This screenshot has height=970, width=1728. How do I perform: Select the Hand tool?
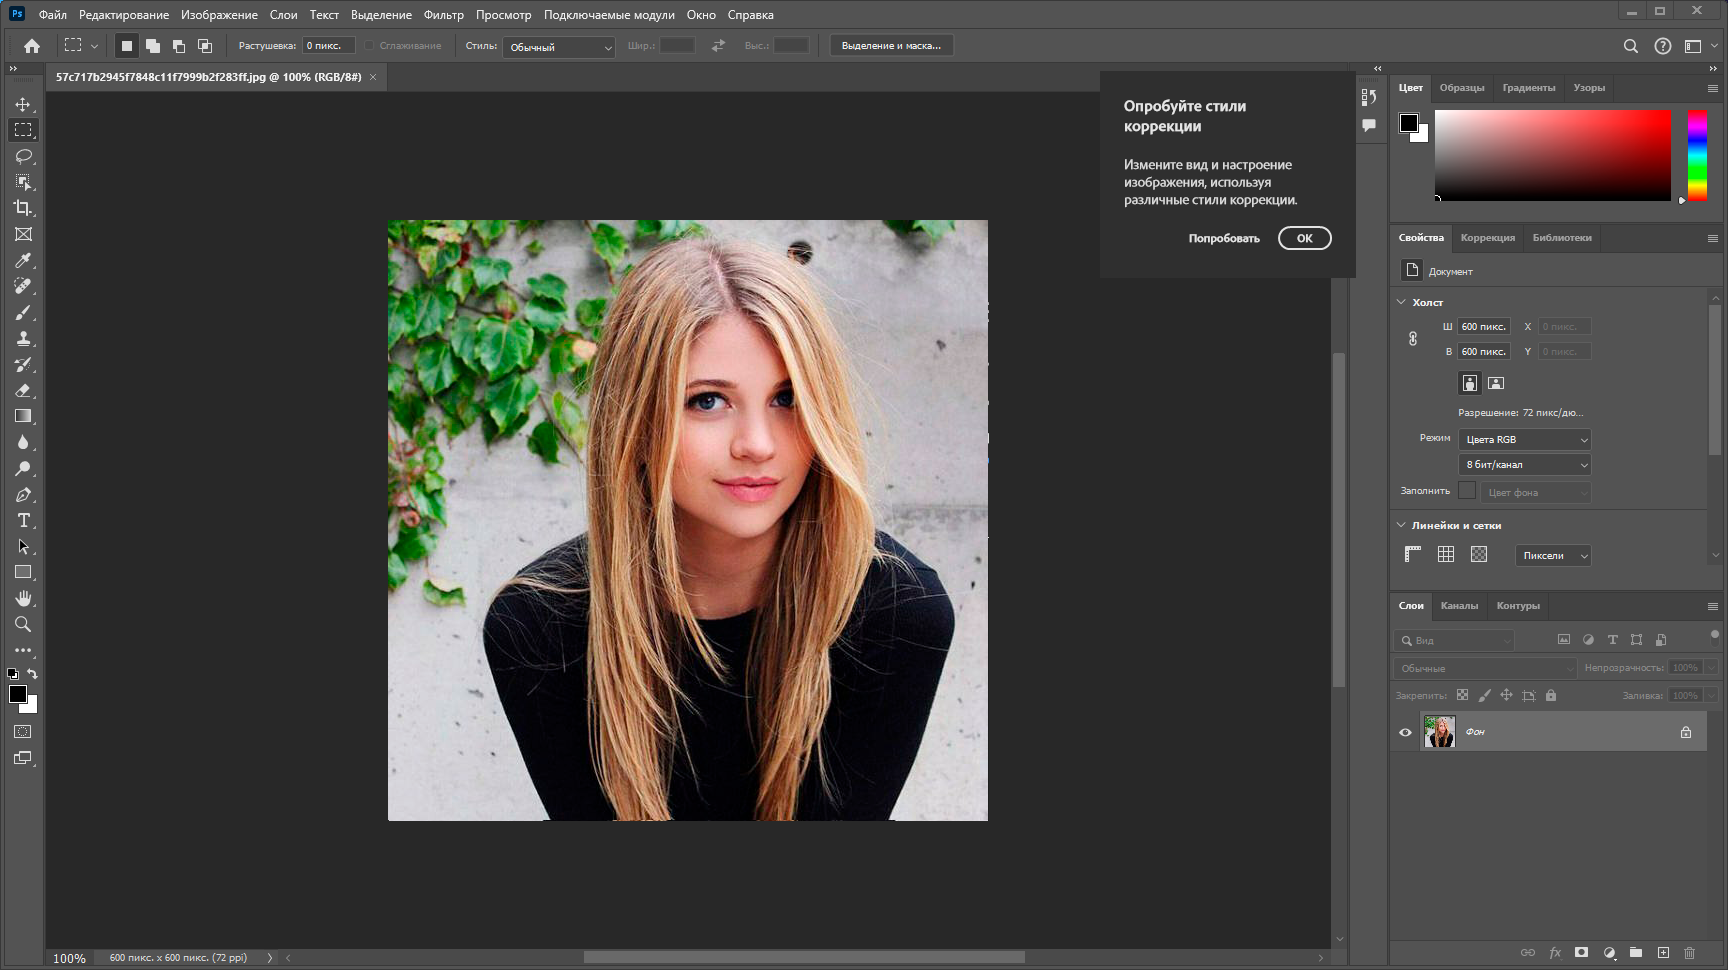[23, 598]
